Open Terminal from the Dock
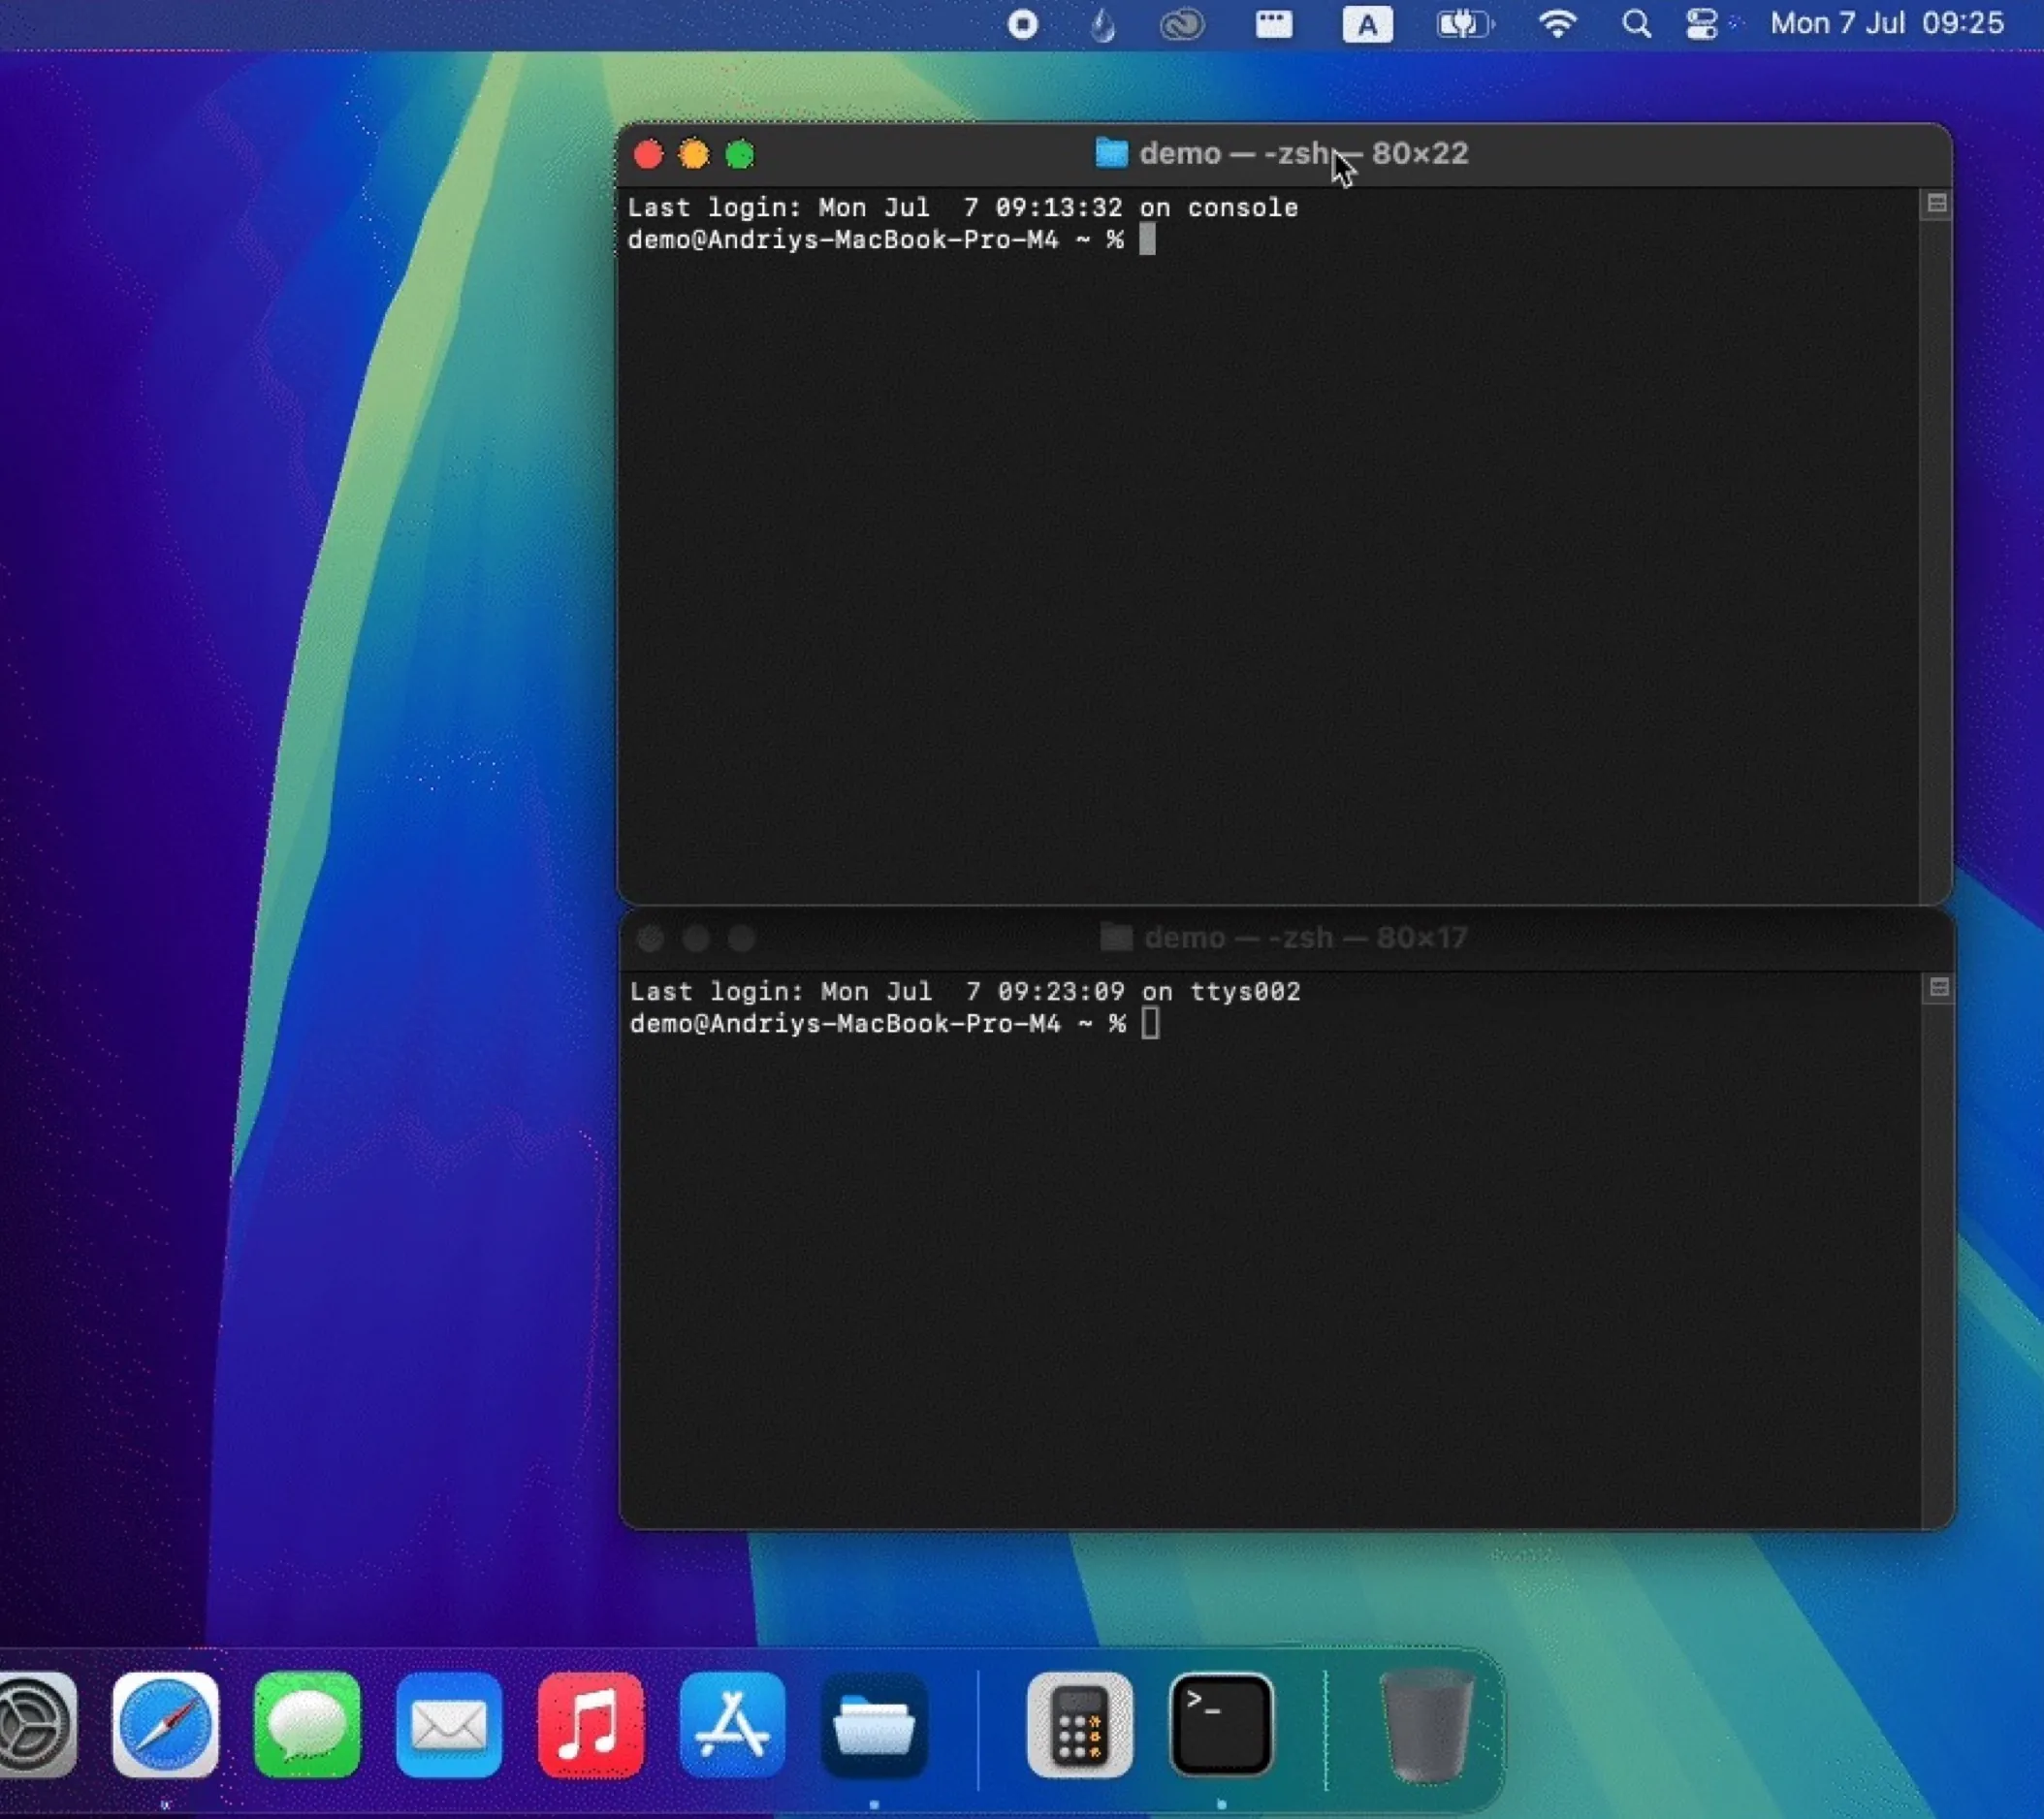2044x1819 pixels. (x=1221, y=1724)
